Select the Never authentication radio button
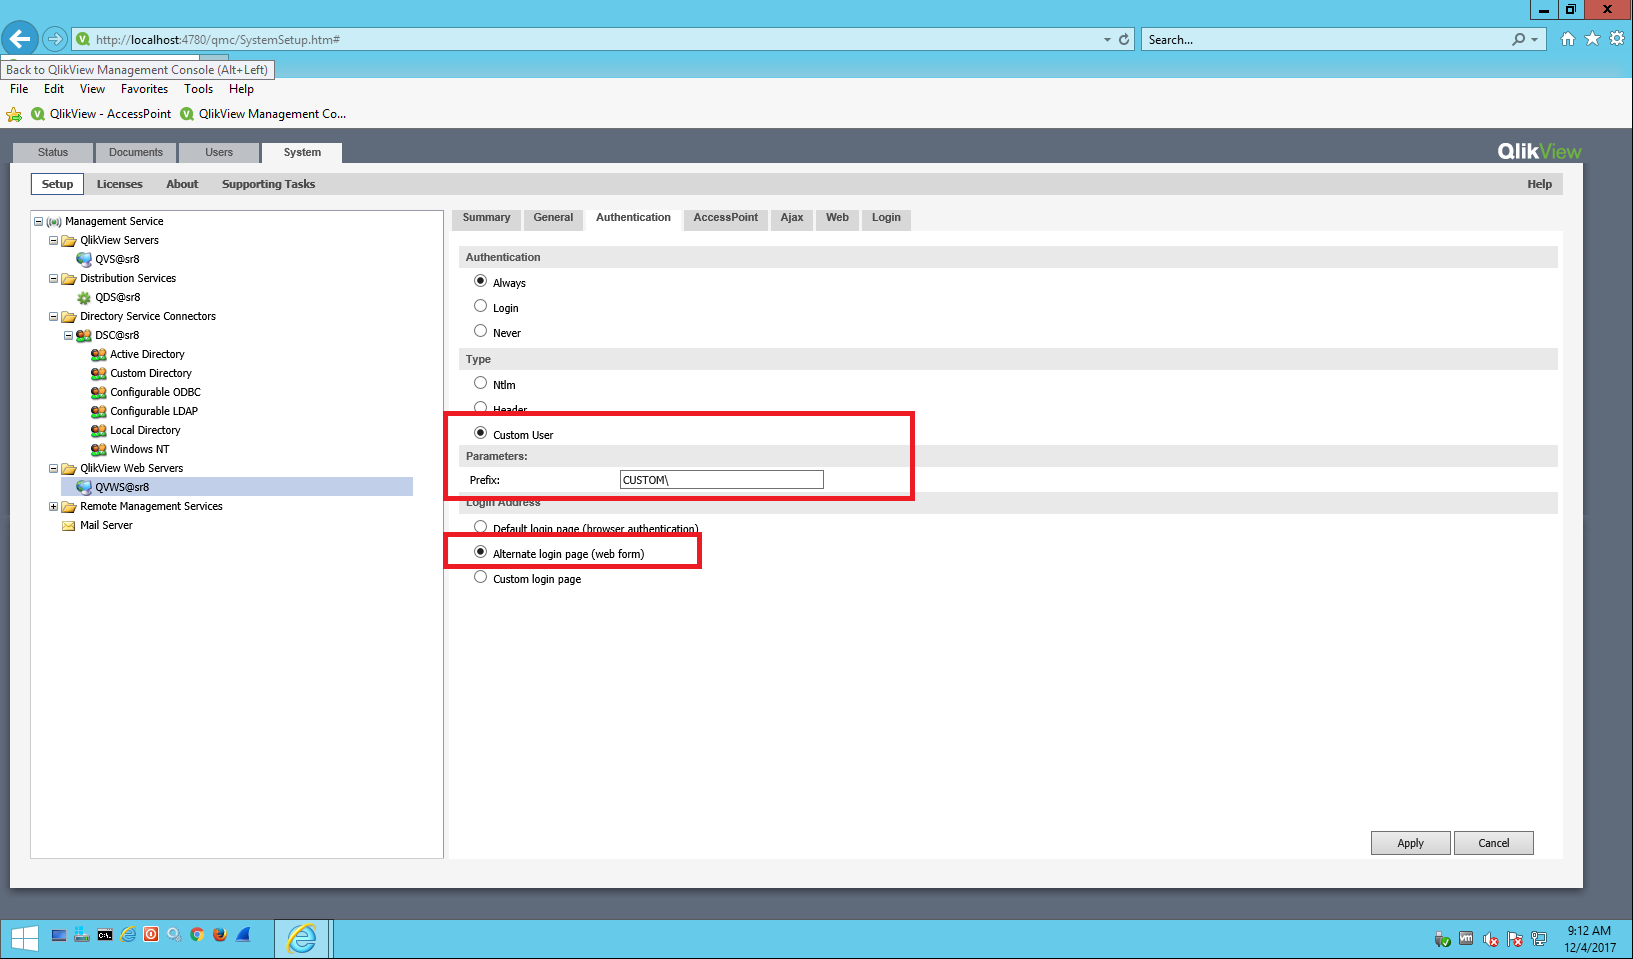1633x959 pixels. pyautogui.click(x=480, y=331)
